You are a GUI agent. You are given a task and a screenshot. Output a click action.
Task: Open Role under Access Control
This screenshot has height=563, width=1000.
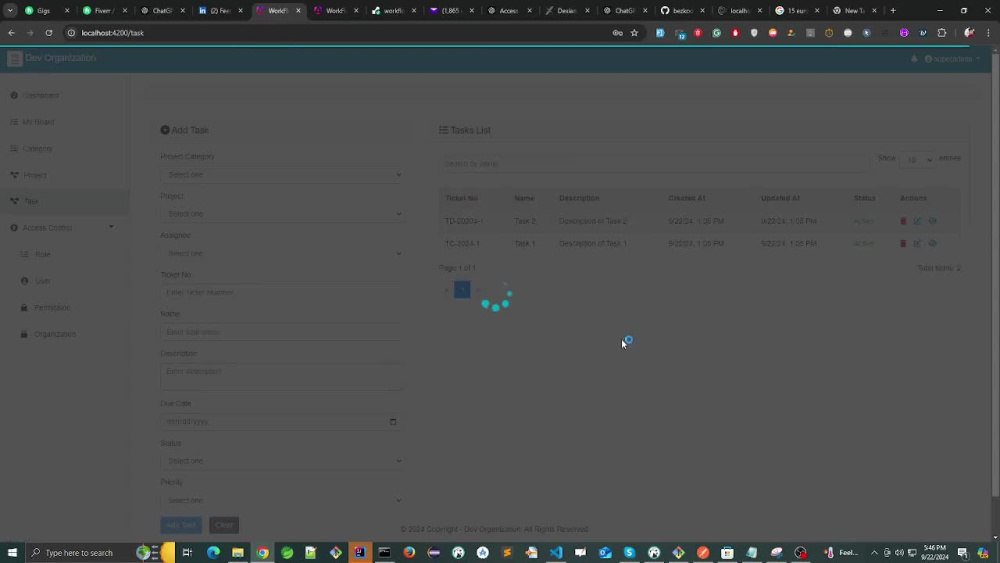[x=64, y=254]
